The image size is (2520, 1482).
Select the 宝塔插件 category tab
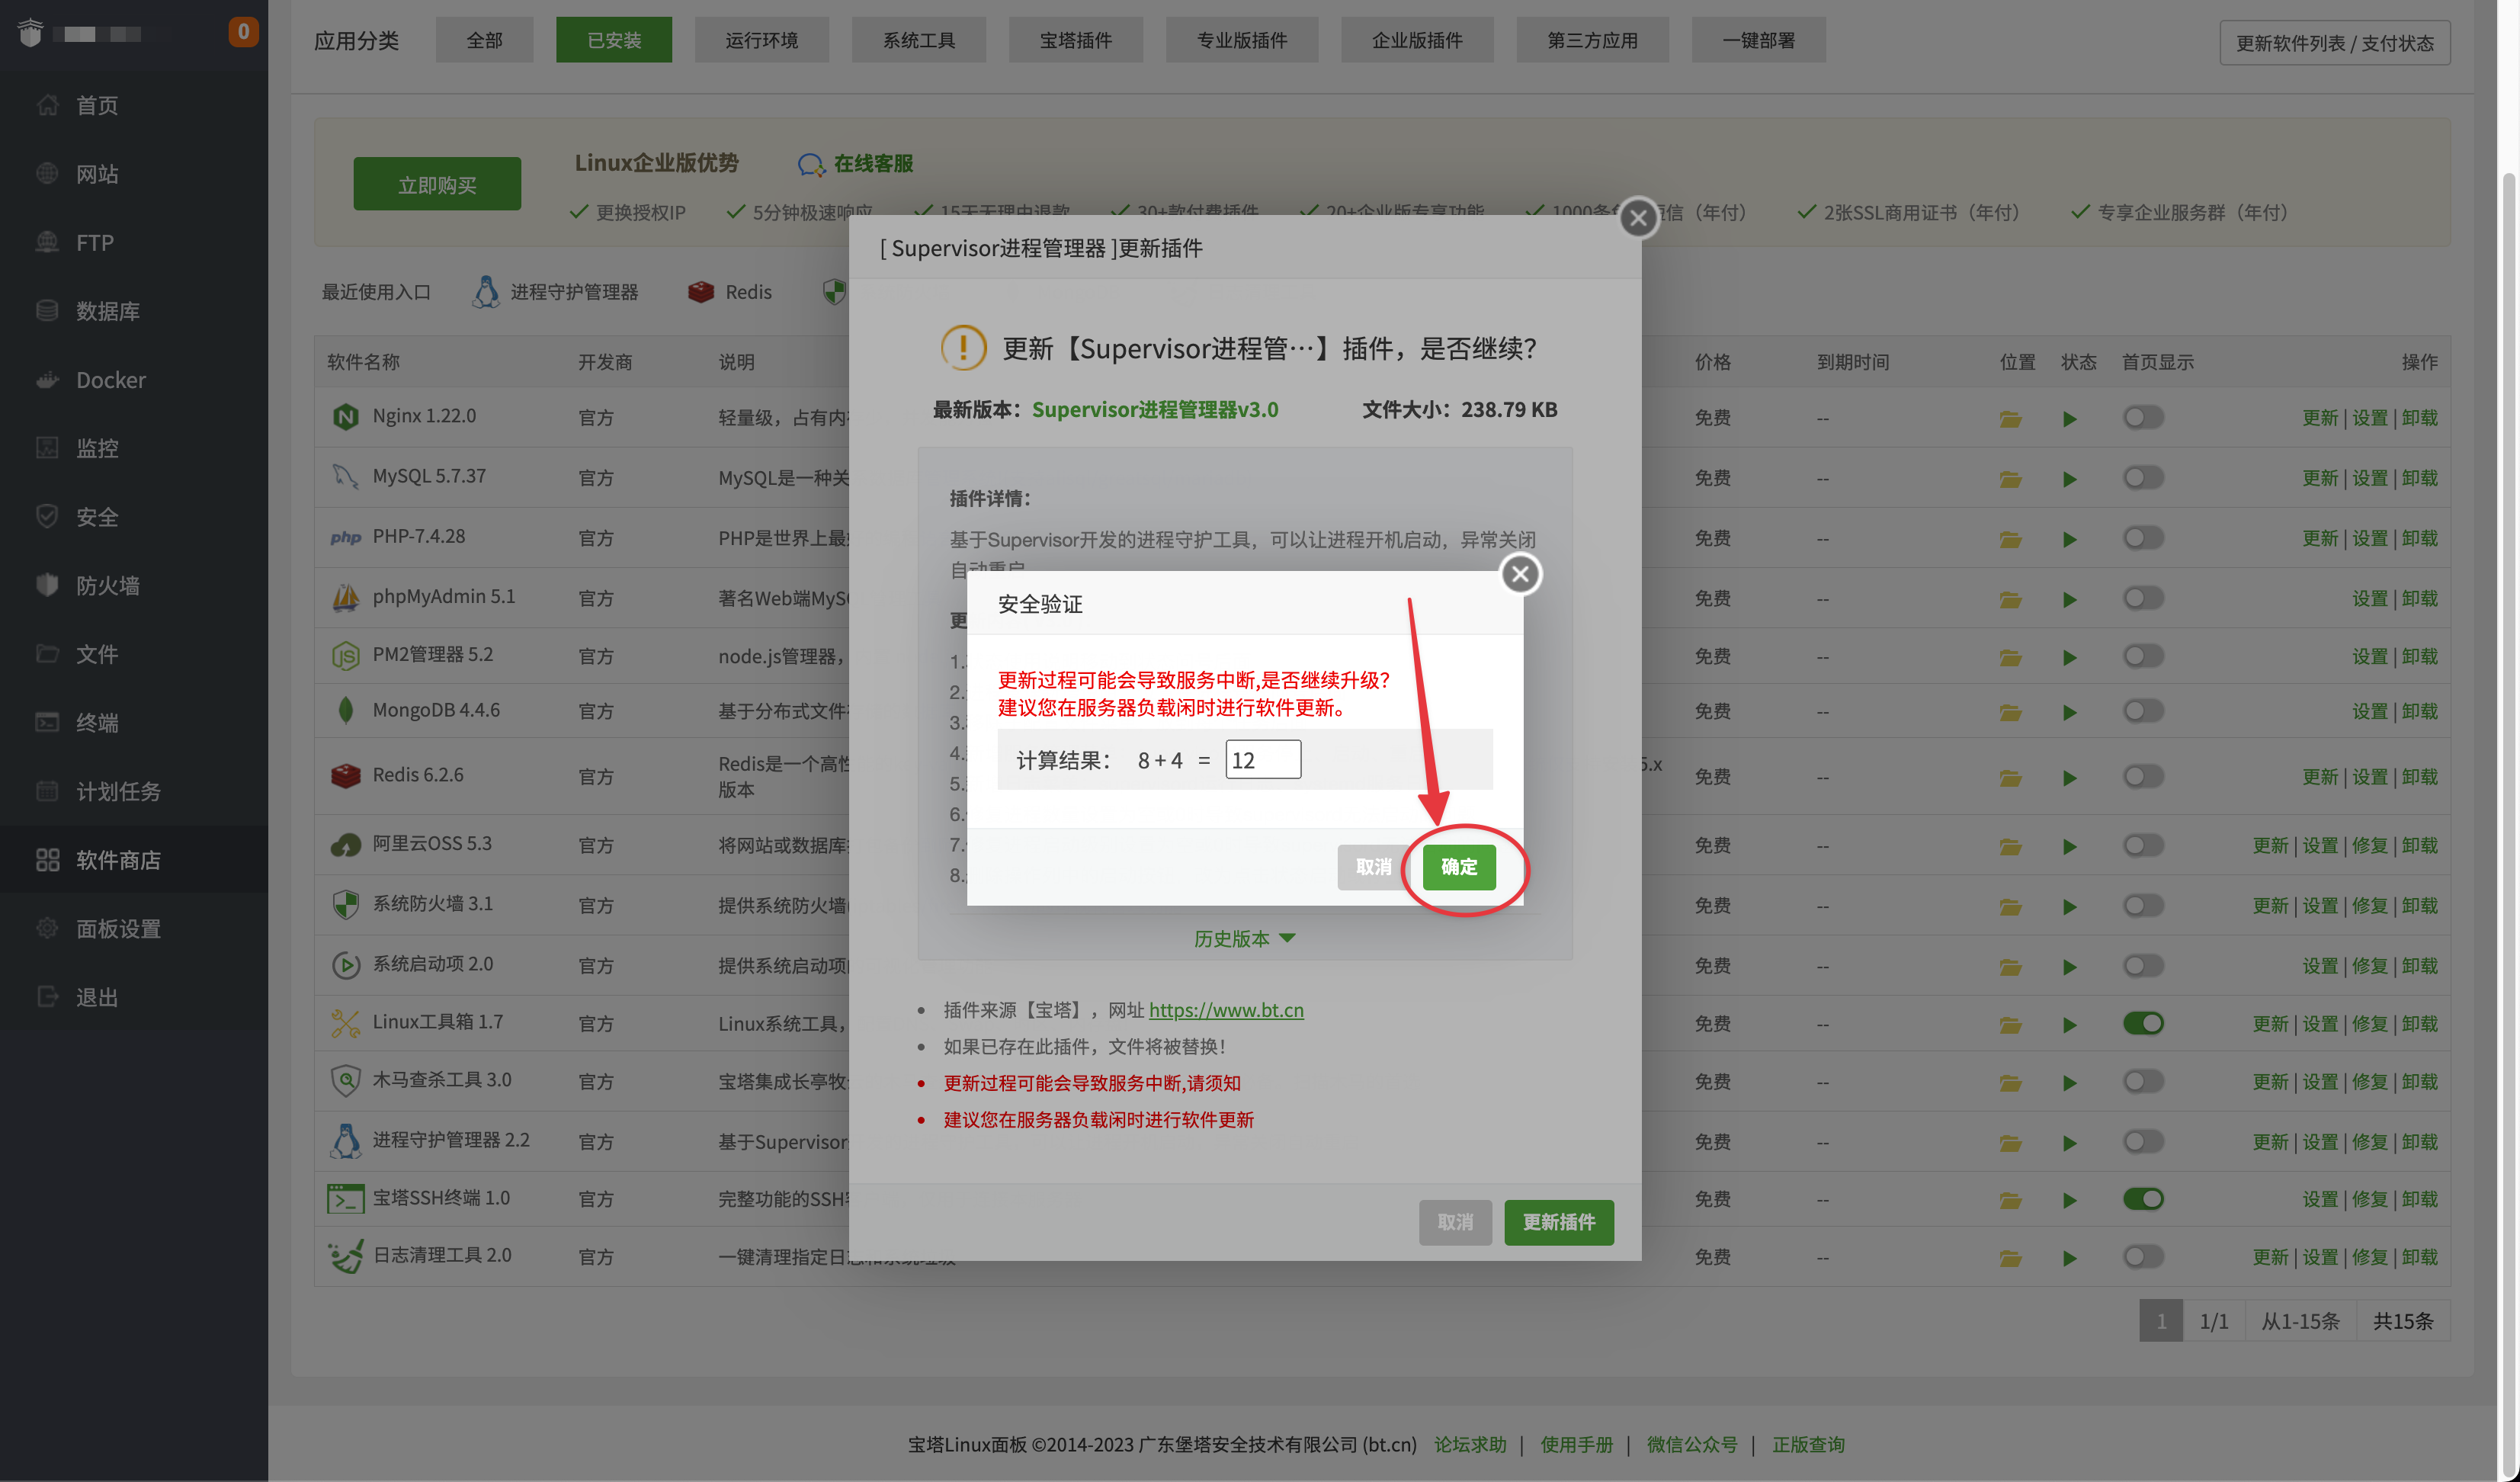pos(1075,40)
